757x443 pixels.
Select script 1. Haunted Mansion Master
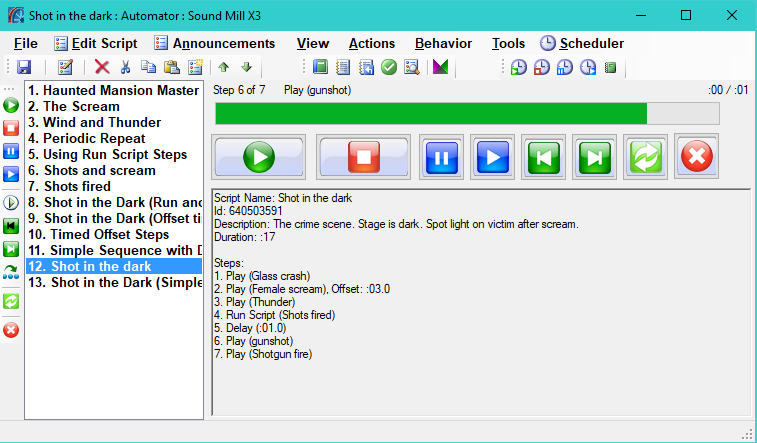[x=114, y=90]
